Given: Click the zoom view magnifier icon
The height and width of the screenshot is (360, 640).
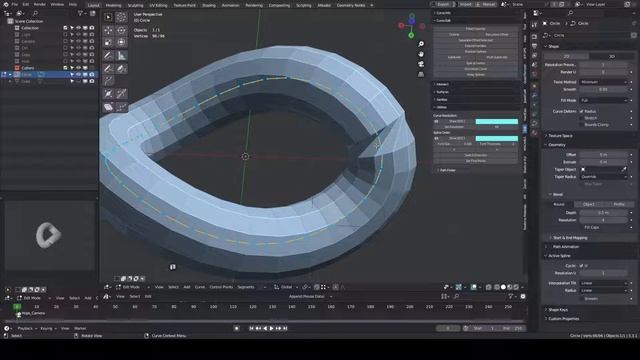Looking at the screenshot, I should point(421,44).
